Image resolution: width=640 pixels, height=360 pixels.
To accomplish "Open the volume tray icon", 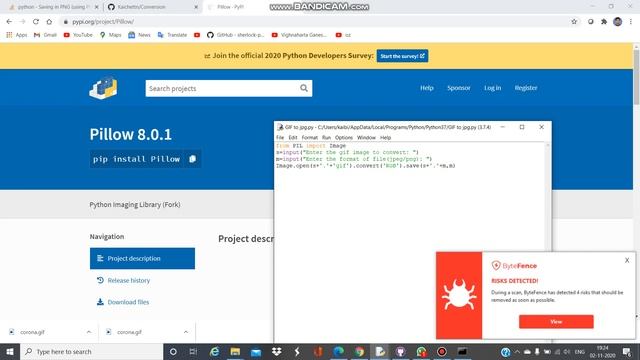I will pos(567,351).
